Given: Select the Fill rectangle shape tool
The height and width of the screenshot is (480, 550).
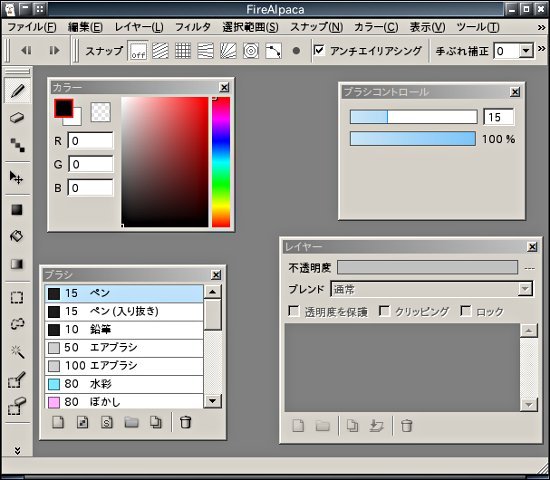Looking at the screenshot, I should point(16,210).
